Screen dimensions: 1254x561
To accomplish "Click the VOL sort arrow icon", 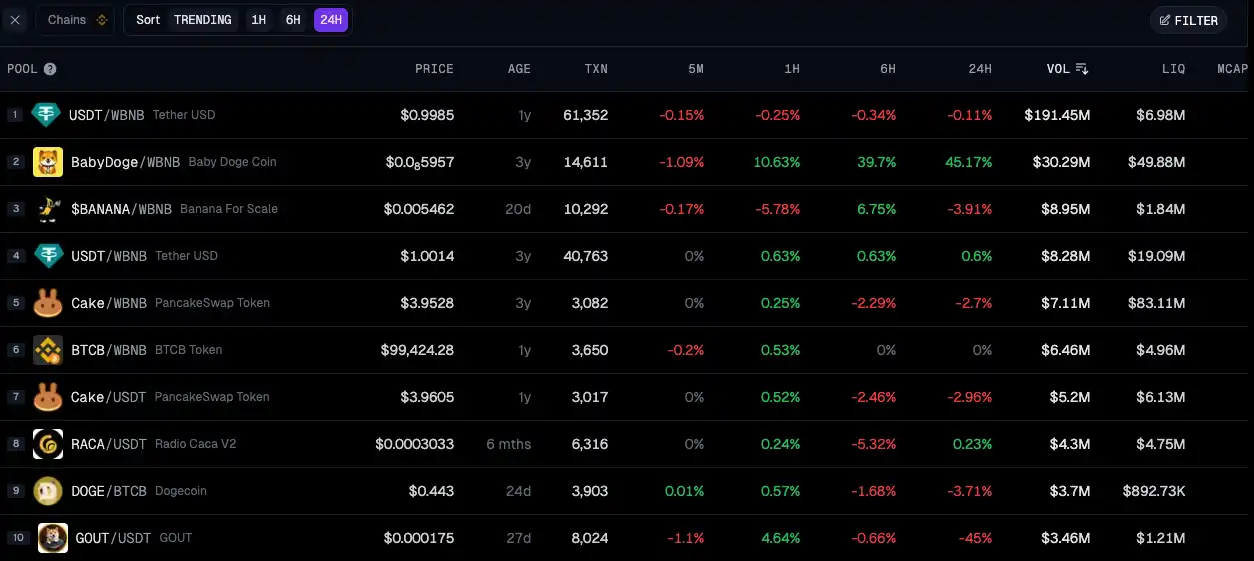I will [1082, 69].
